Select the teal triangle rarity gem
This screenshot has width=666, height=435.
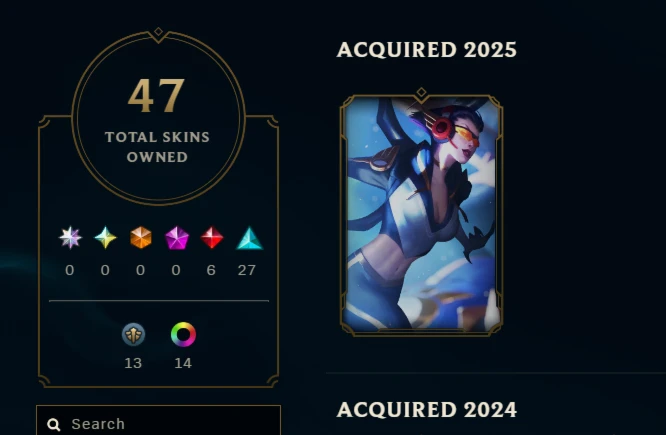(x=249, y=238)
